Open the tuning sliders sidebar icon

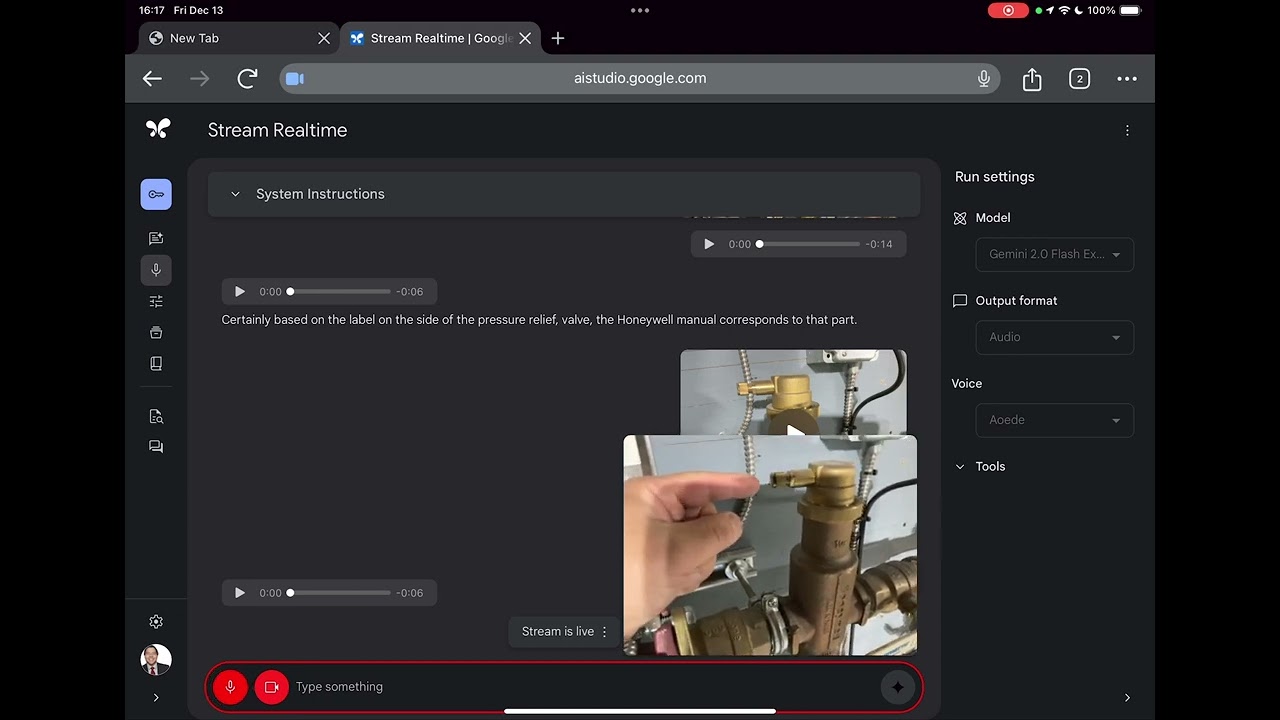[156, 301]
